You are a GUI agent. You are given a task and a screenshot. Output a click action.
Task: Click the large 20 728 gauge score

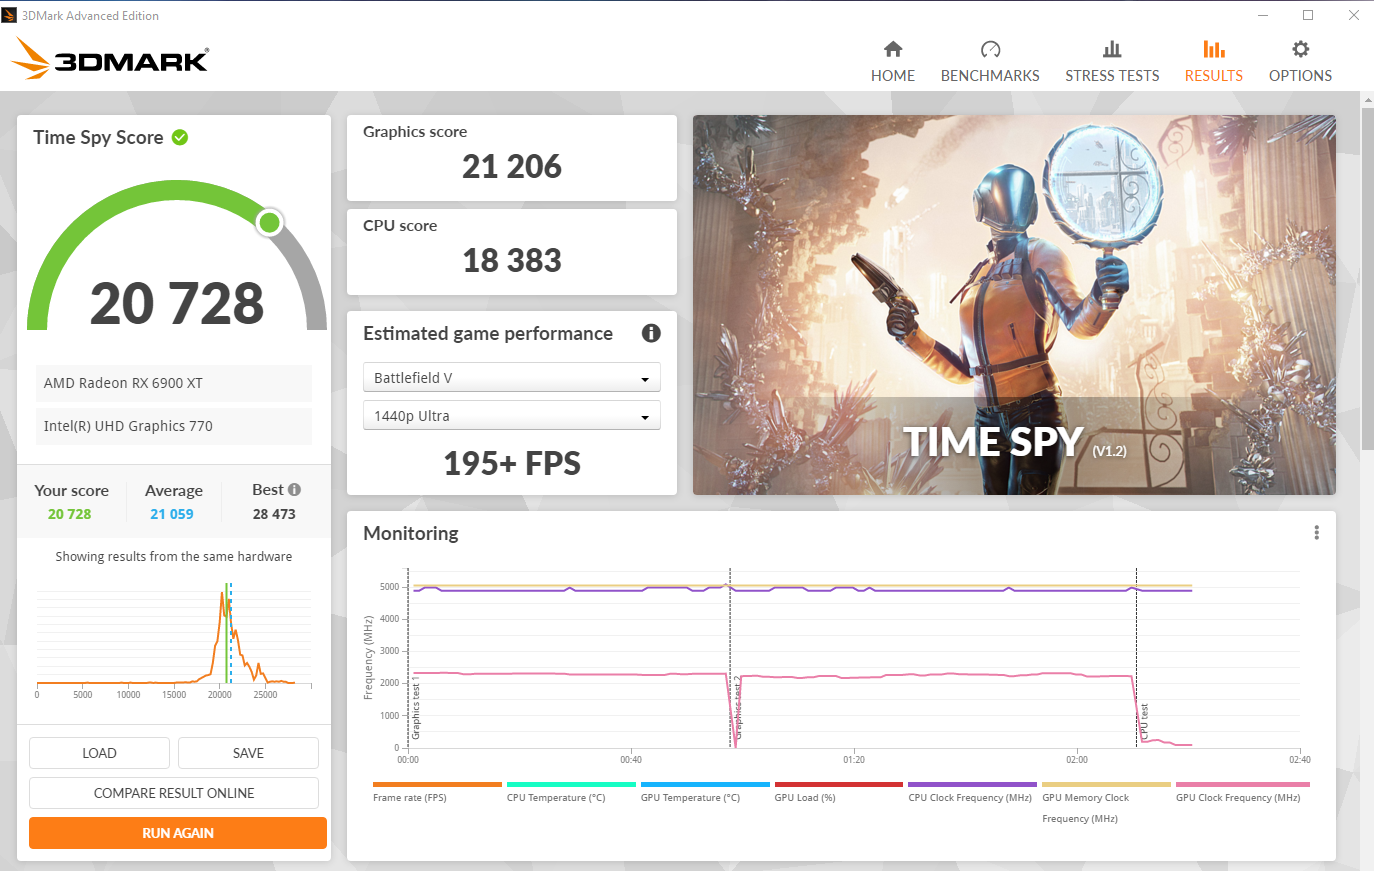177,303
